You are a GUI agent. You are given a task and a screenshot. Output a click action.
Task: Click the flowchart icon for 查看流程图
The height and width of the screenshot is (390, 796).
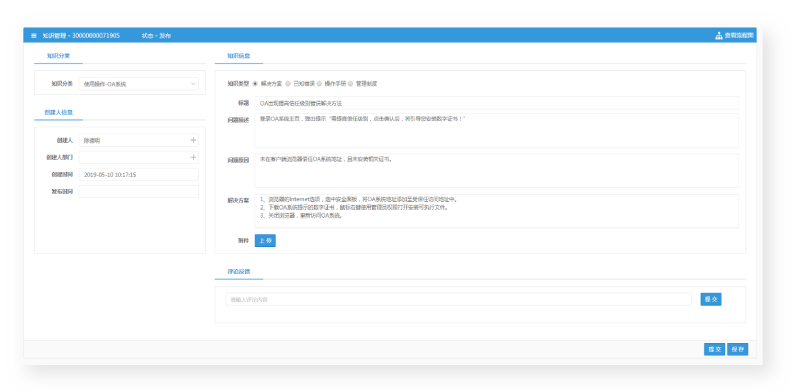click(x=719, y=36)
